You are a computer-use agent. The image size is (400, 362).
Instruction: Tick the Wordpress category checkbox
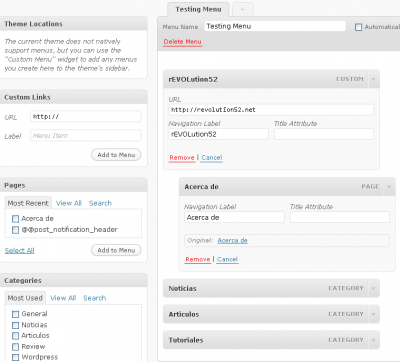(x=15, y=357)
